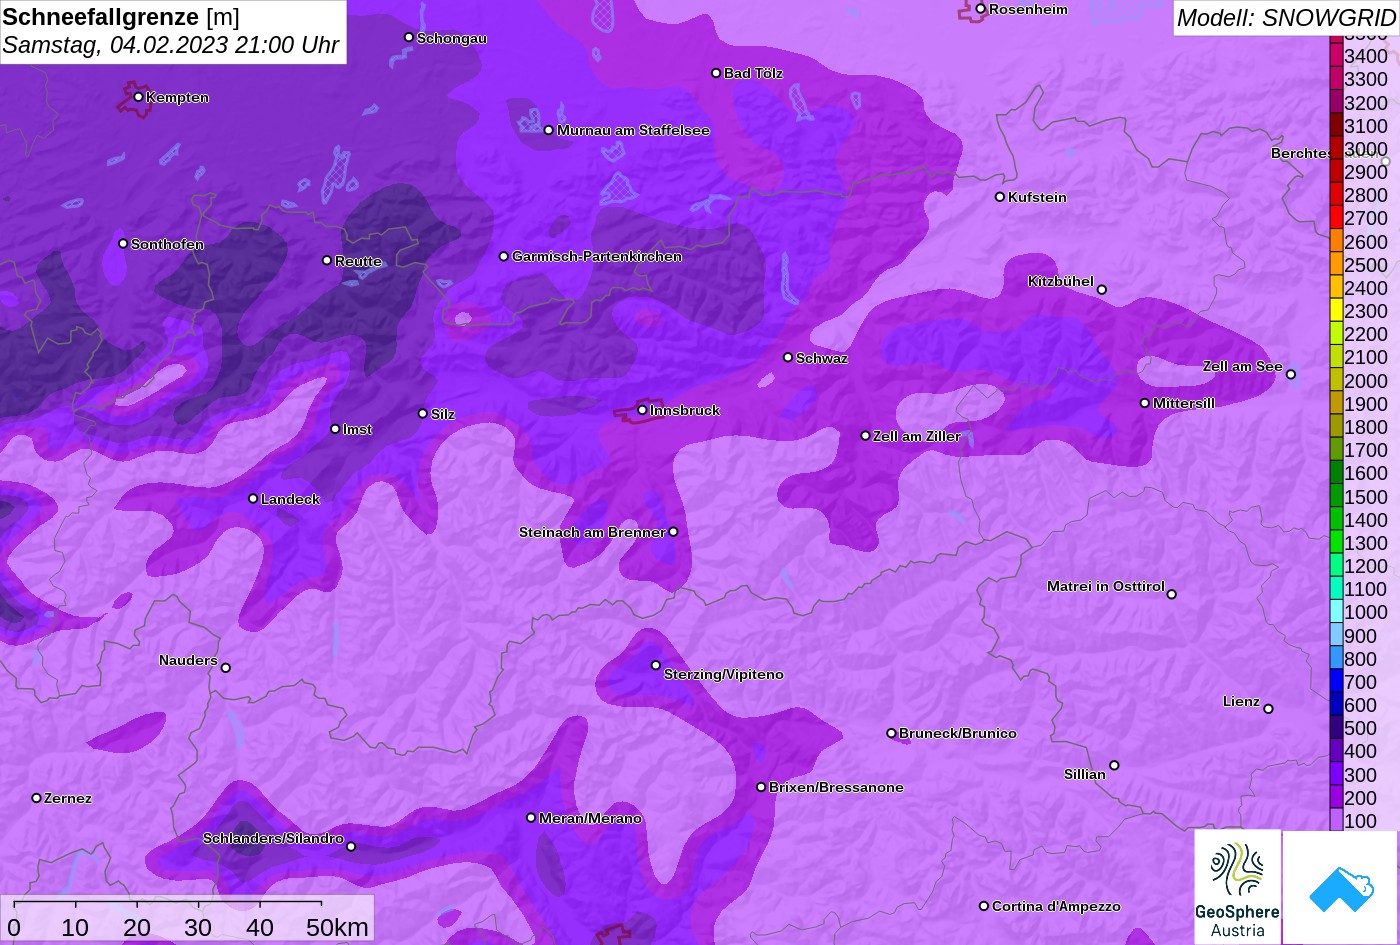The height and width of the screenshot is (945, 1400).
Task: Click the Silz location dot
Action: click(x=423, y=413)
